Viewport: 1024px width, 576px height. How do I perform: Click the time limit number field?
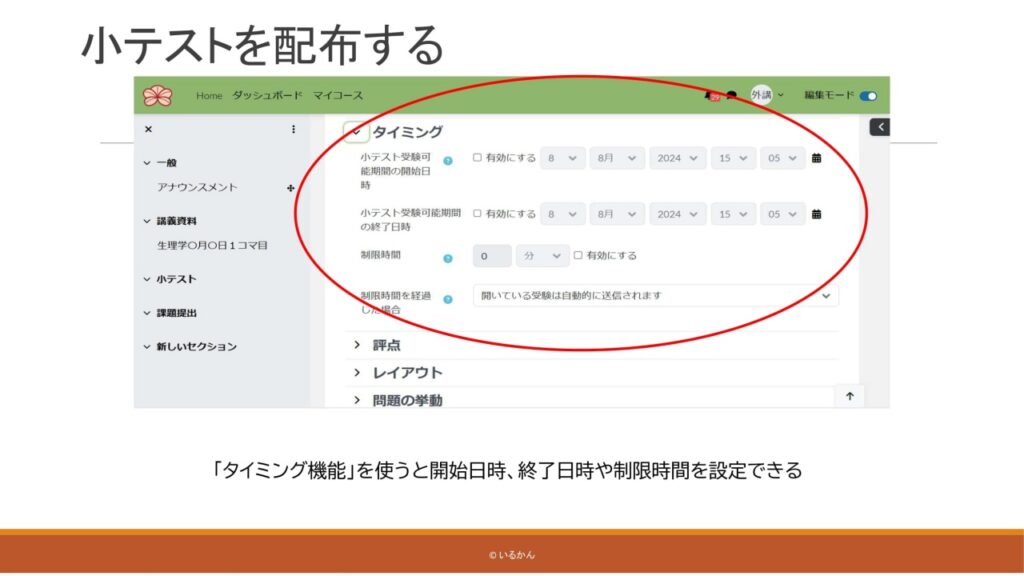point(491,256)
